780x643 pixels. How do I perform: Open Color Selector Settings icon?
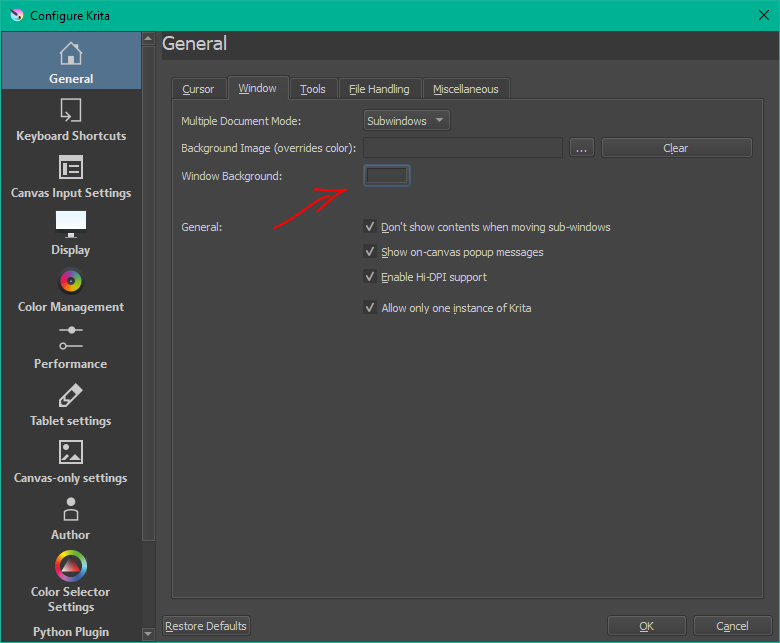coord(70,567)
